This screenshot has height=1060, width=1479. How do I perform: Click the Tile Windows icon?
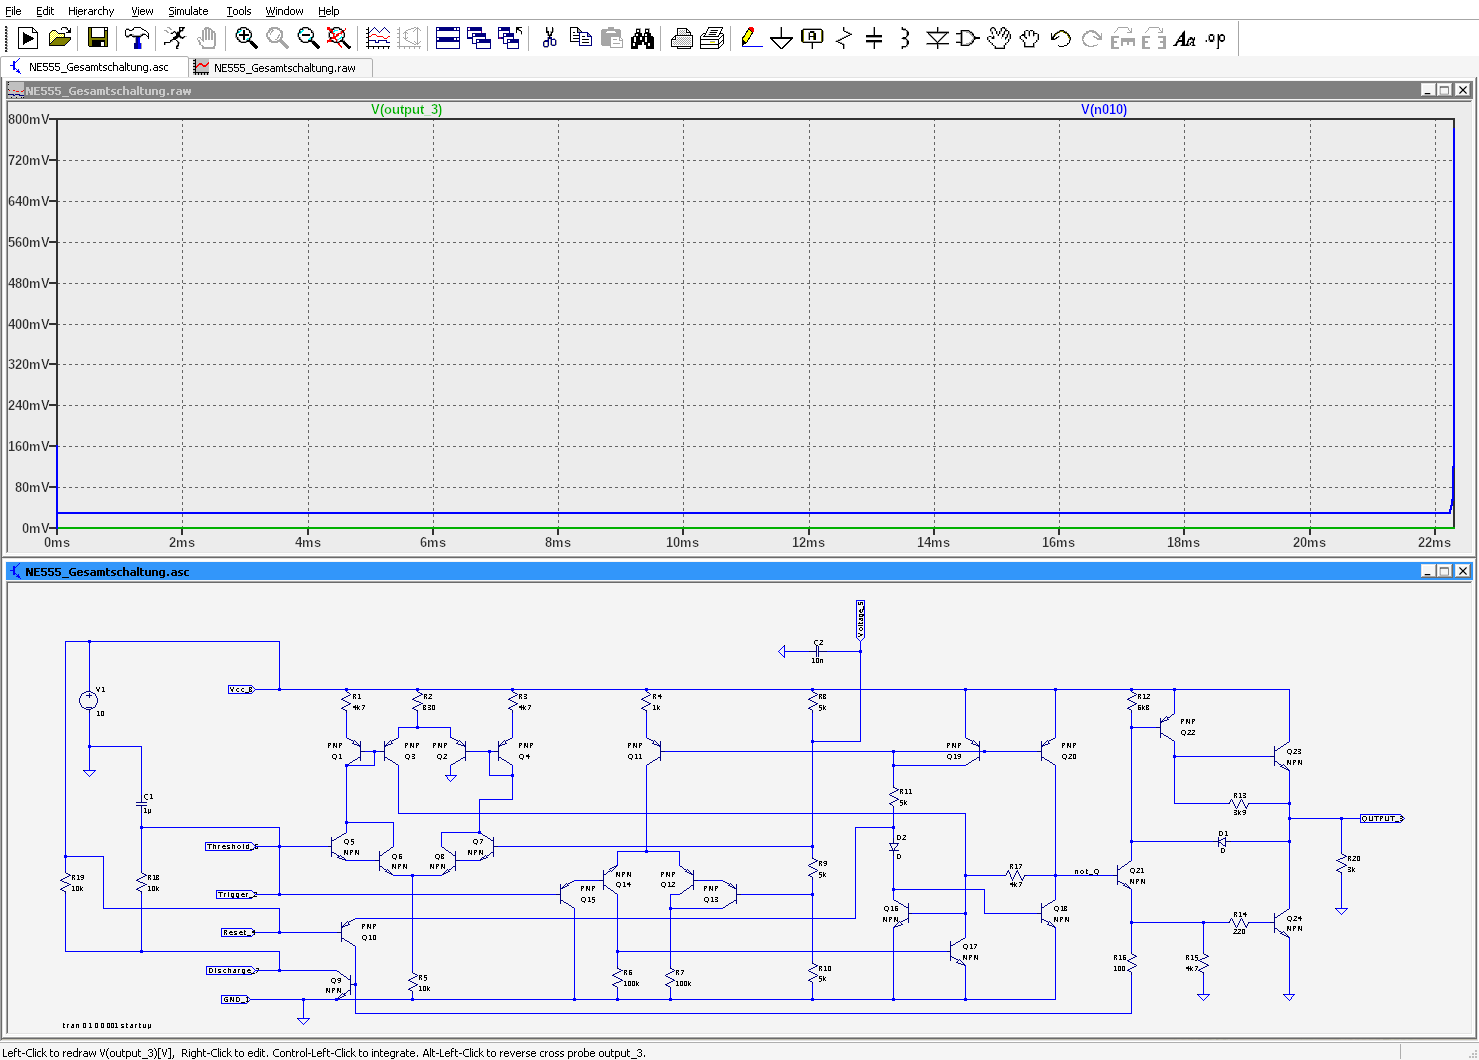[448, 38]
